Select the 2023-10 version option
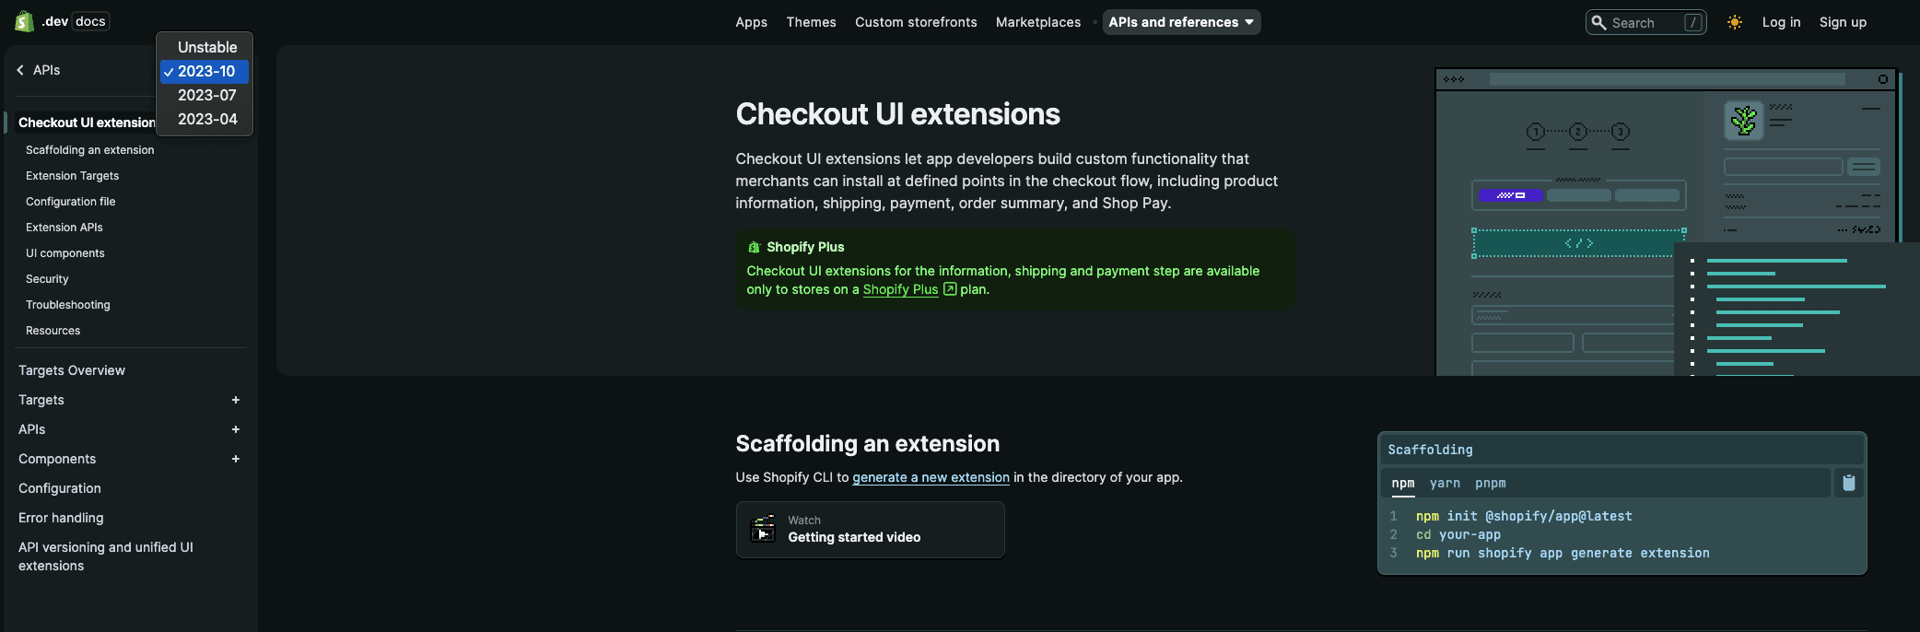Screen dimensions: 1920x632 pyautogui.click(x=205, y=71)
